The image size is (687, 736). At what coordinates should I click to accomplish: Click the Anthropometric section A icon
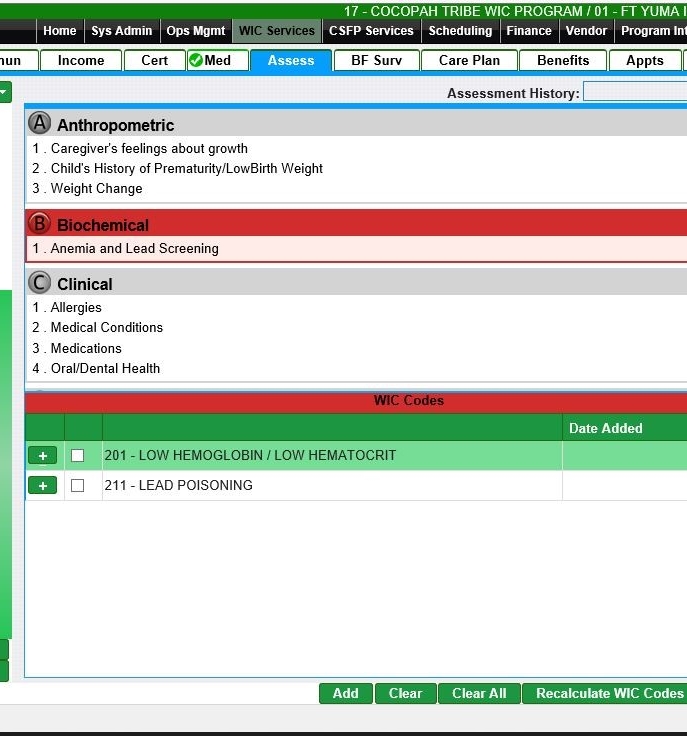click(40, 124)
